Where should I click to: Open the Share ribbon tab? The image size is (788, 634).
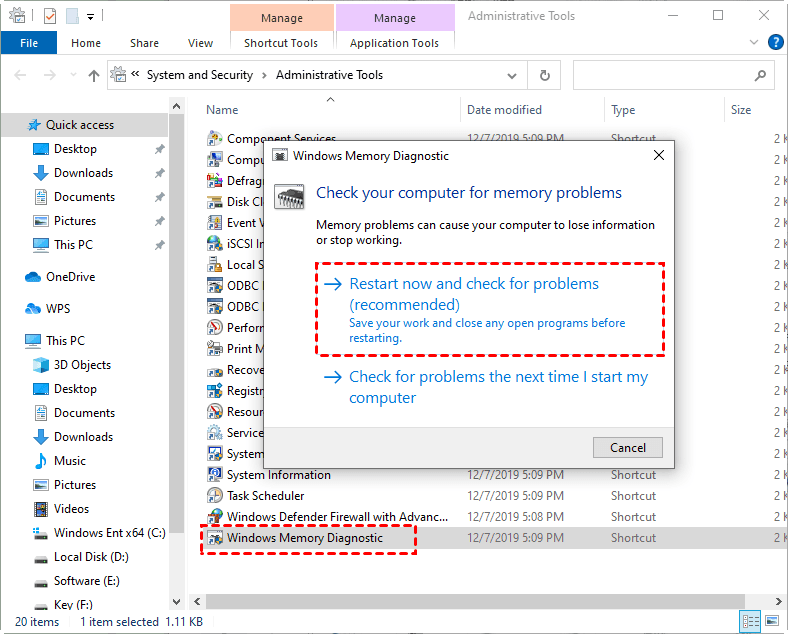[x=144, y=43]
